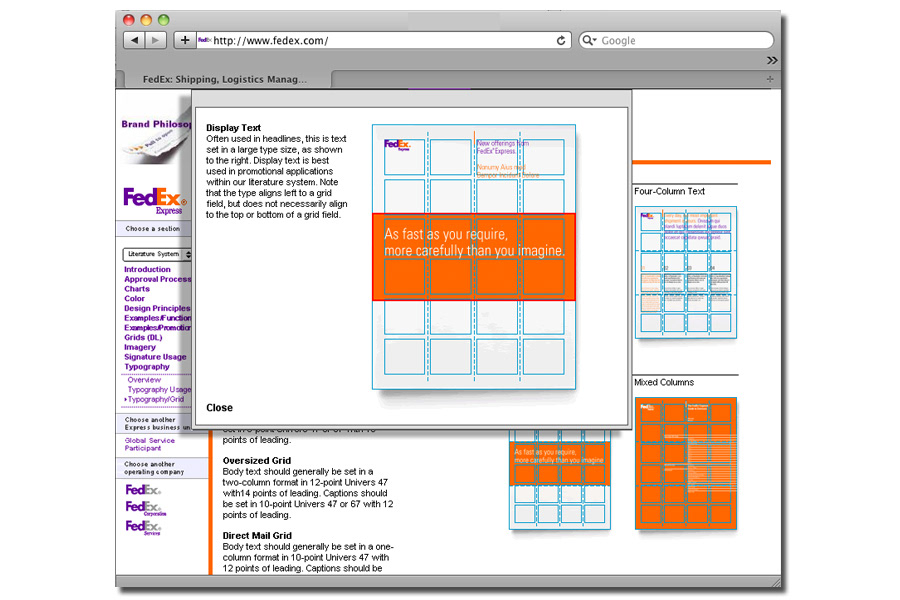This screenshot has height=600, width=900.
Task: Open the Literature System dropdown
Action: click(x=157, y=254)
